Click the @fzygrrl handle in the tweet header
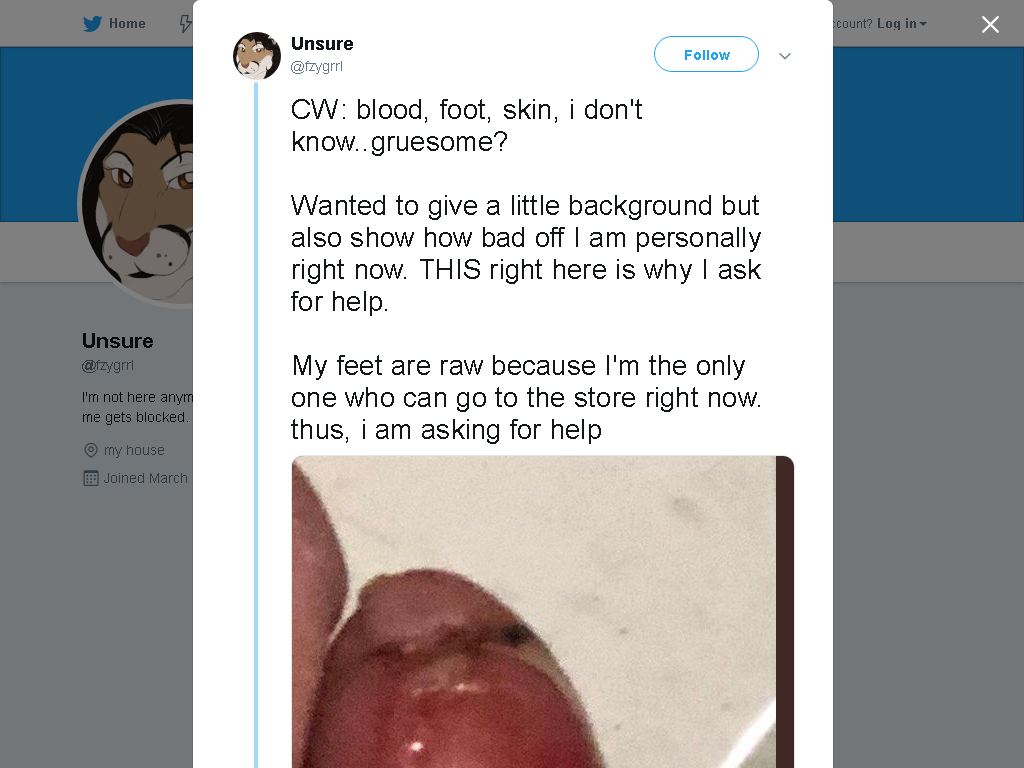This screenshot has width=1024, height=768. pyautogui.click(x=317, y=67)
